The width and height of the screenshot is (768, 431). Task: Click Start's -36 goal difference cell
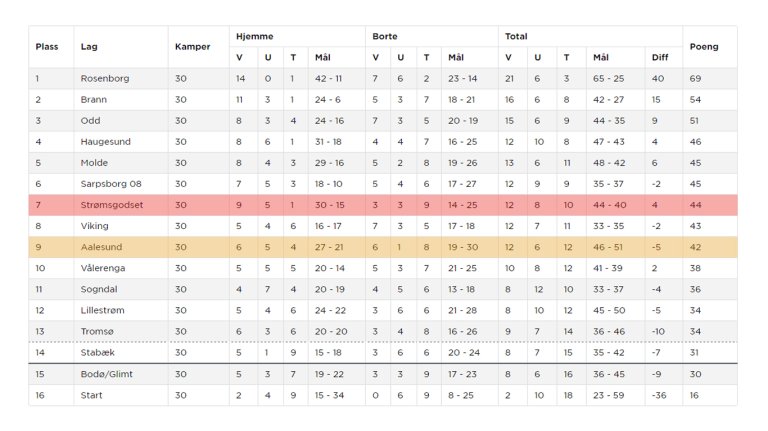pos(658,395)
